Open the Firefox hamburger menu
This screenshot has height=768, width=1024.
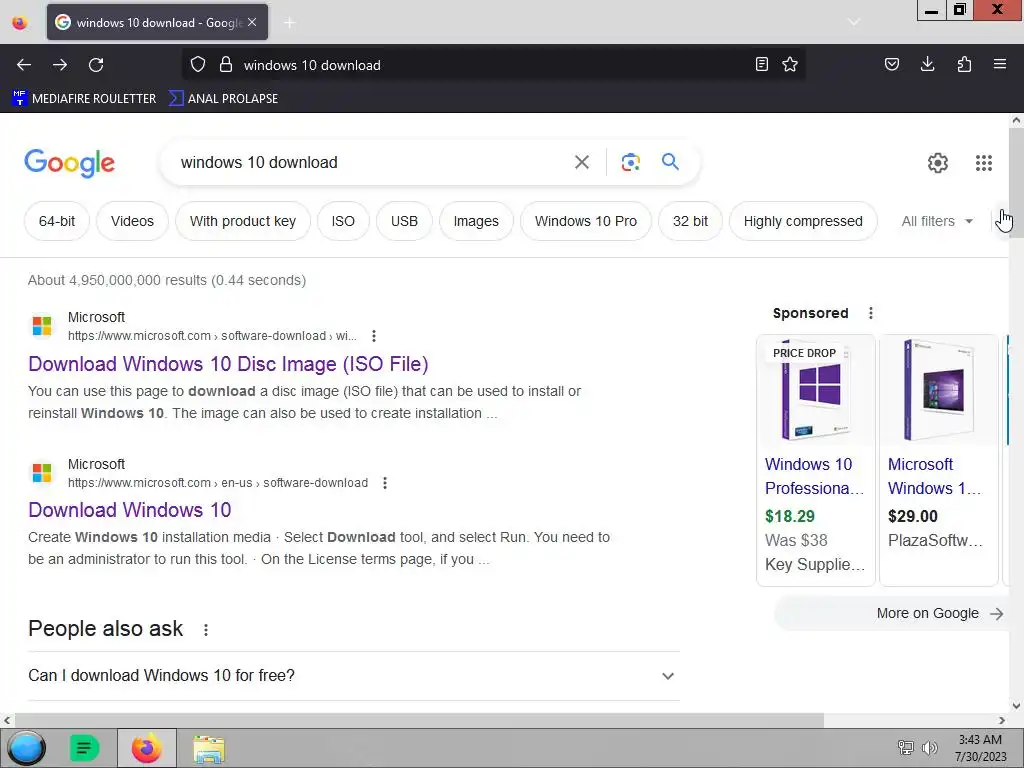click(x=1000, y=65)
